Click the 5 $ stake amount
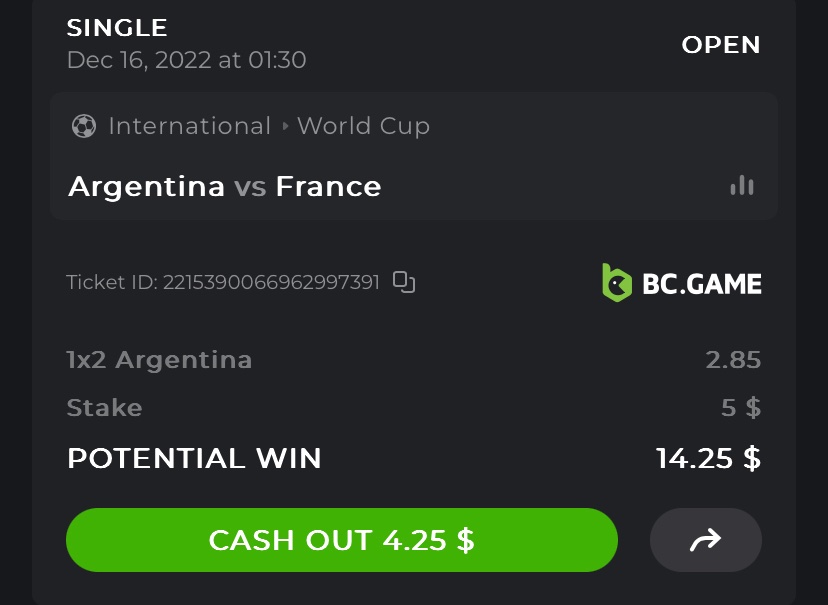 point(740,408)
